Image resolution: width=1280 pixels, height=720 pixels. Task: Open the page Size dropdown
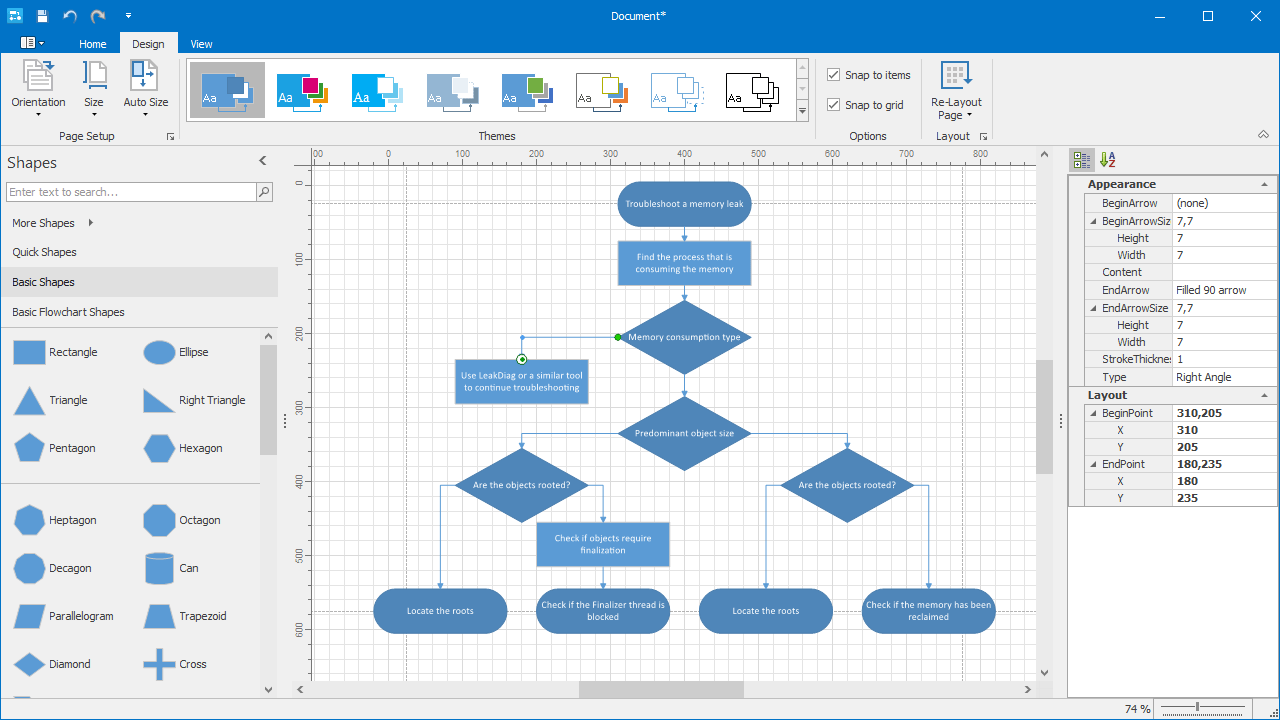click(x=94, y=89)
